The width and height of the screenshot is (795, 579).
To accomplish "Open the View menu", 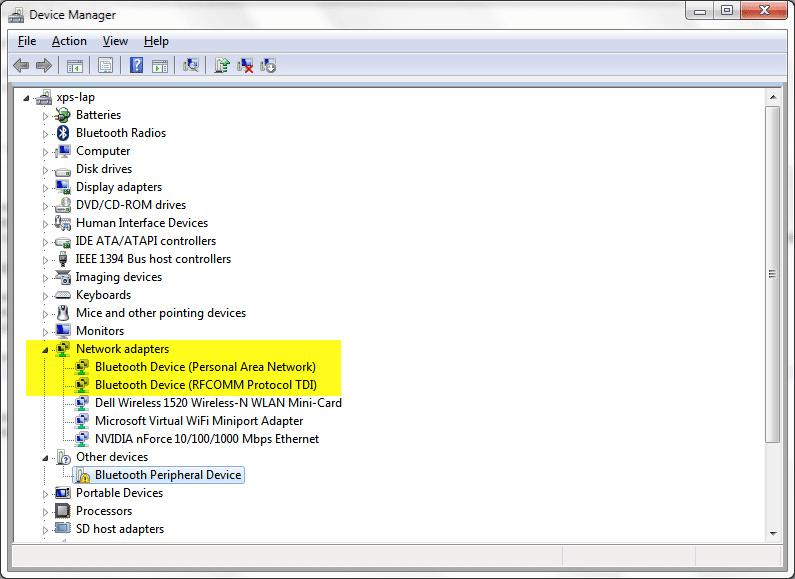I will click(115, 41).
